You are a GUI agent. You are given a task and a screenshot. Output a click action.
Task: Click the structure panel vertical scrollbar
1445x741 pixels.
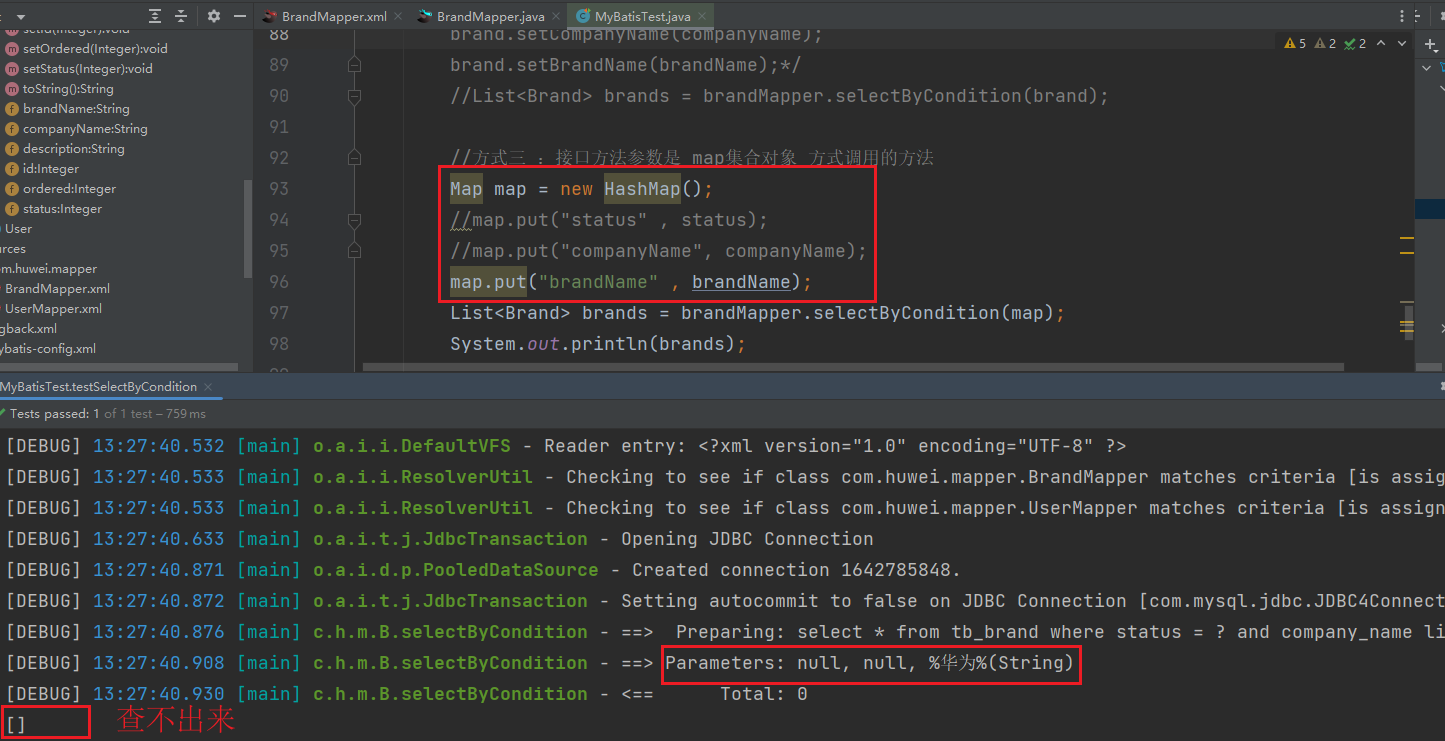click(248, 228)
